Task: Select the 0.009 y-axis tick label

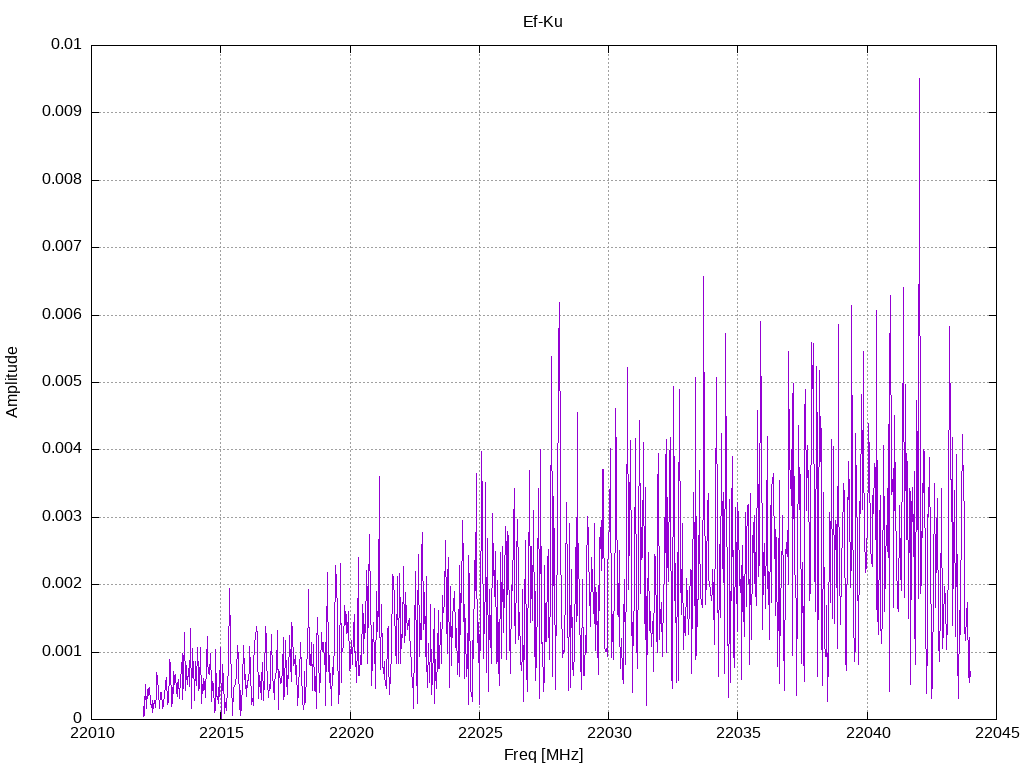Action: (x=61, y=112)
